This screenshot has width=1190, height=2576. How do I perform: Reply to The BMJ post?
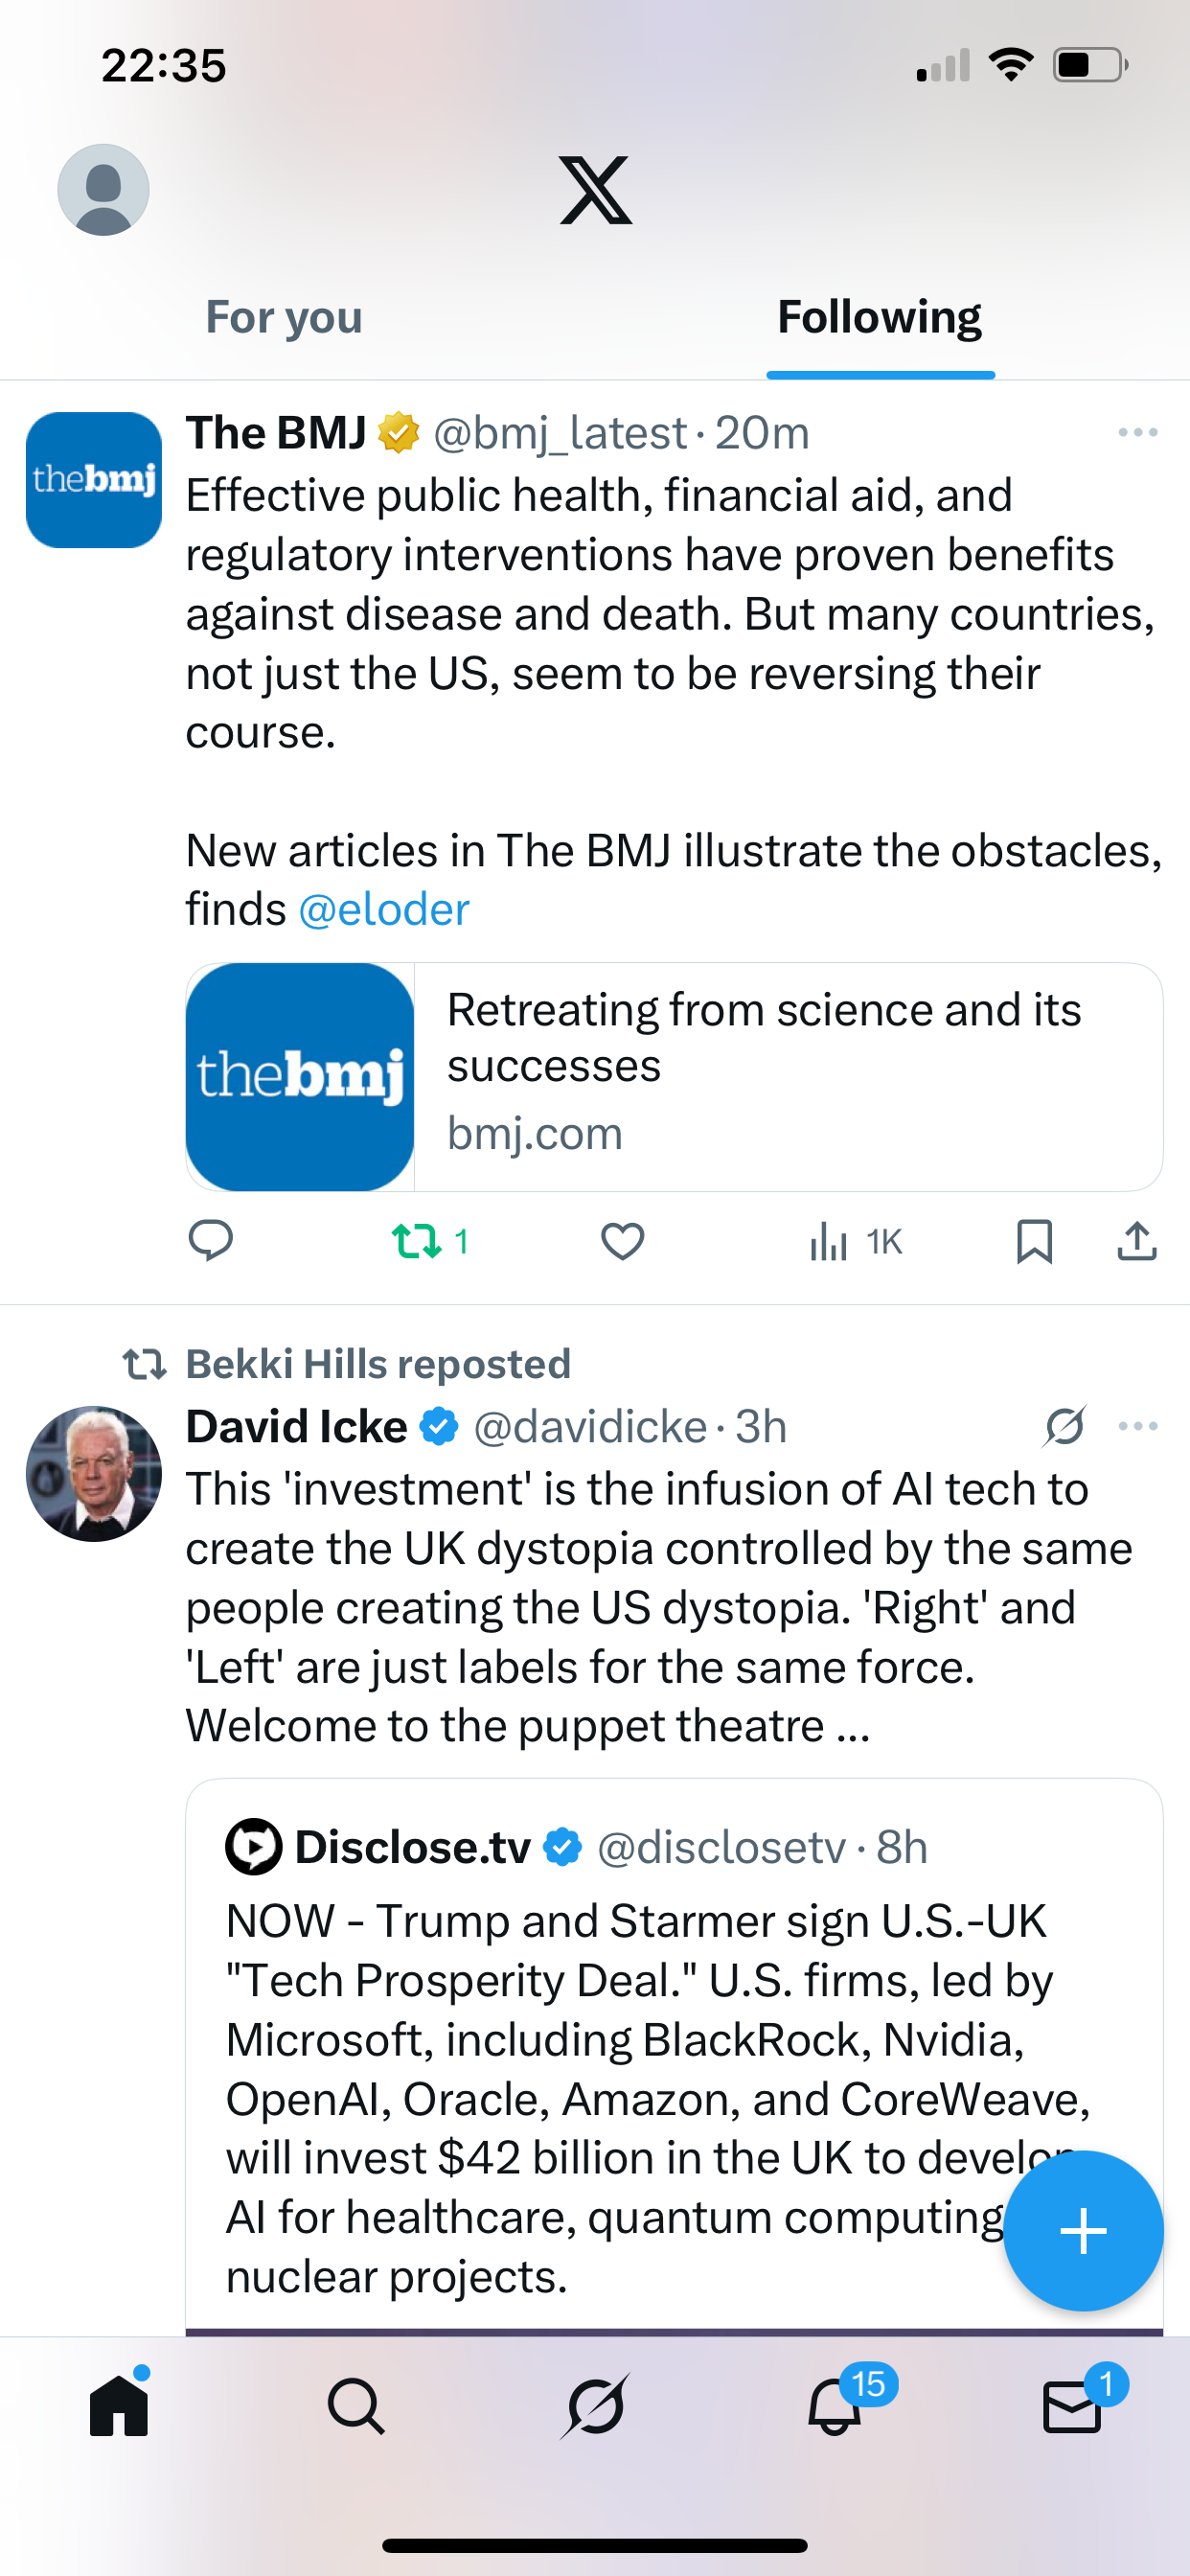(x=210, y=1241)
